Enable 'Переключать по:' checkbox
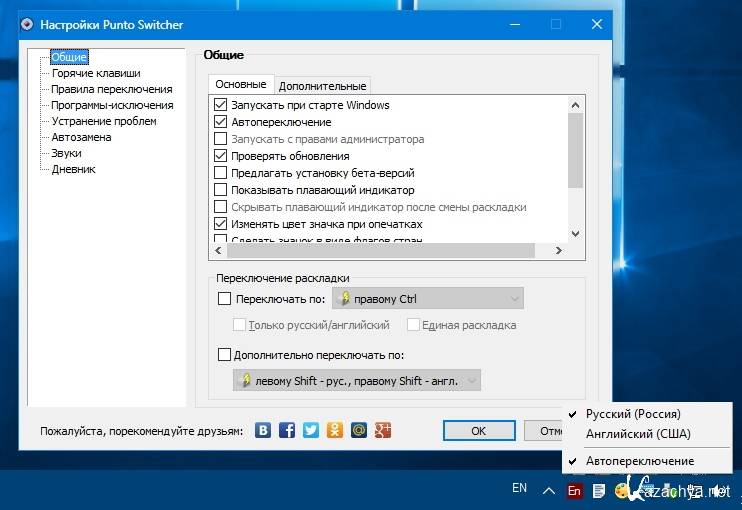 pyautogui.click(x=224, y=298)
